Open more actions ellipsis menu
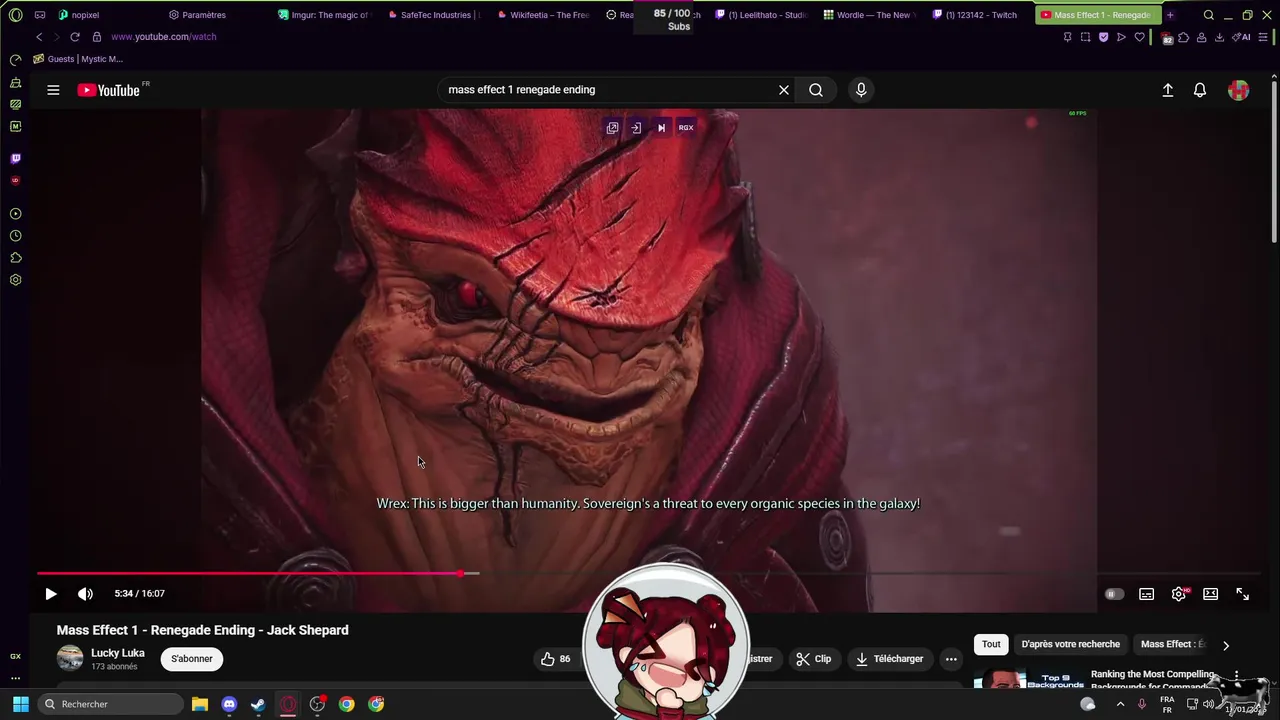The height and width of the screenshot is (720, 1280). click(951, 659)
